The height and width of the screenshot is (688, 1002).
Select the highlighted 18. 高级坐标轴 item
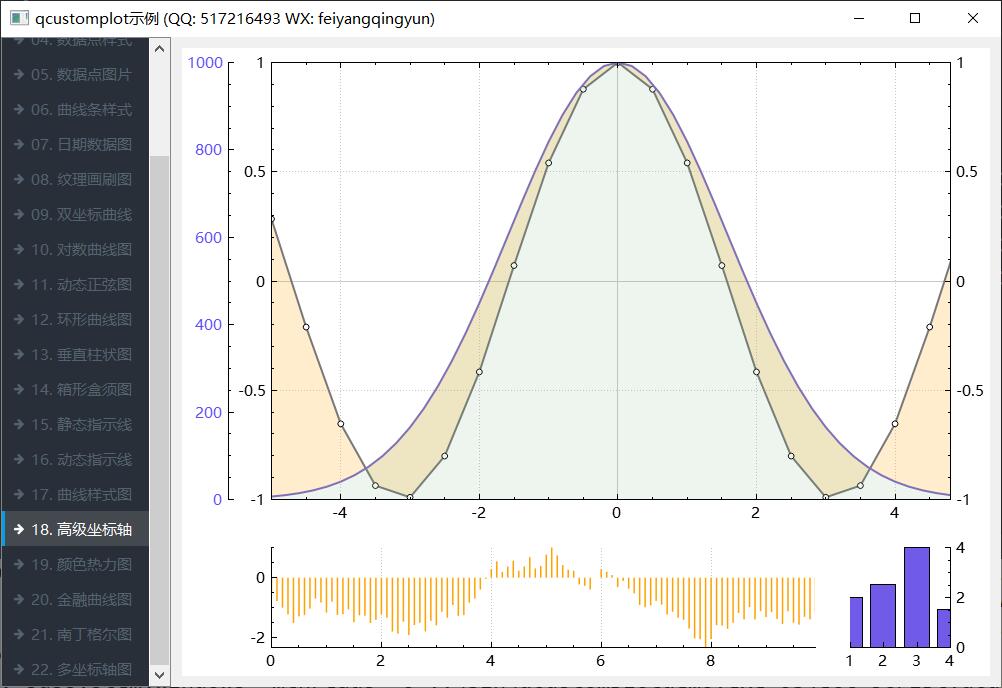pos(80,530)
